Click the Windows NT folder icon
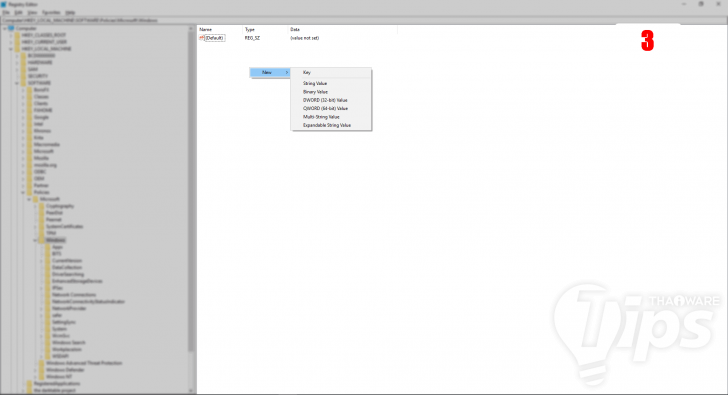728x395 pixels. click(x=41, y=376)
